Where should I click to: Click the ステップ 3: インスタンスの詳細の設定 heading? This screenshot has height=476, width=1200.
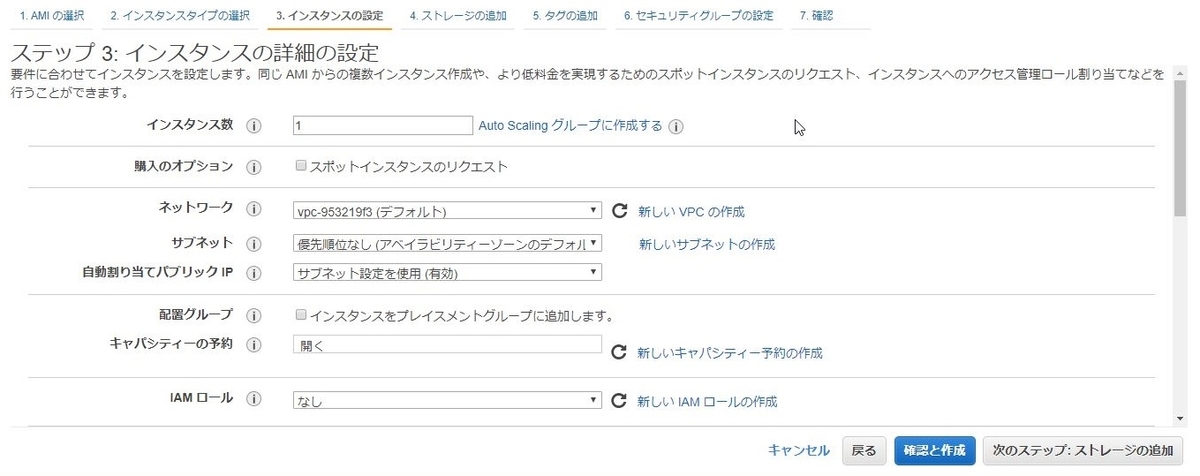[x=195, y=53]
